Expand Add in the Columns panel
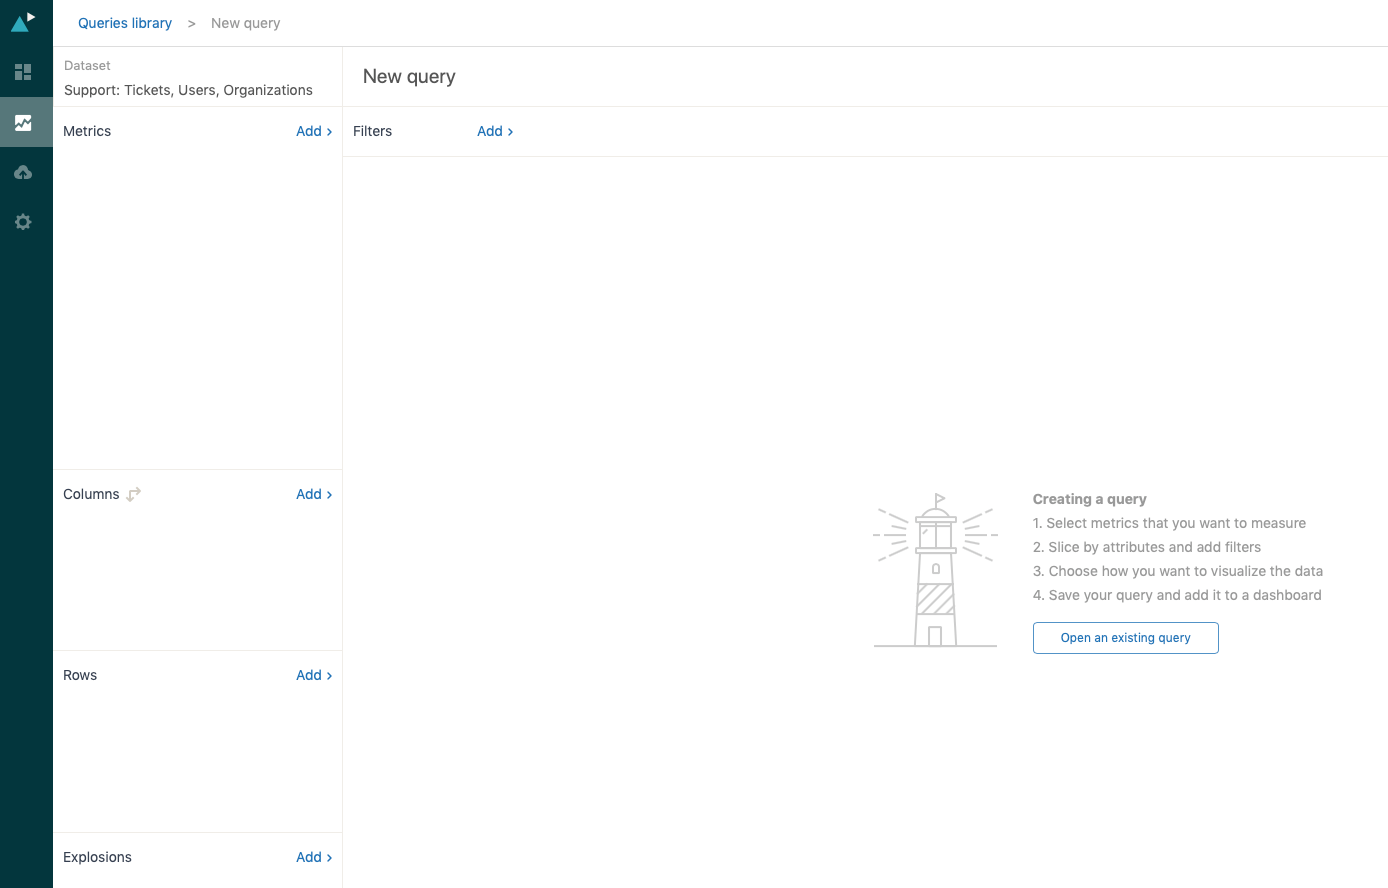 313,494
